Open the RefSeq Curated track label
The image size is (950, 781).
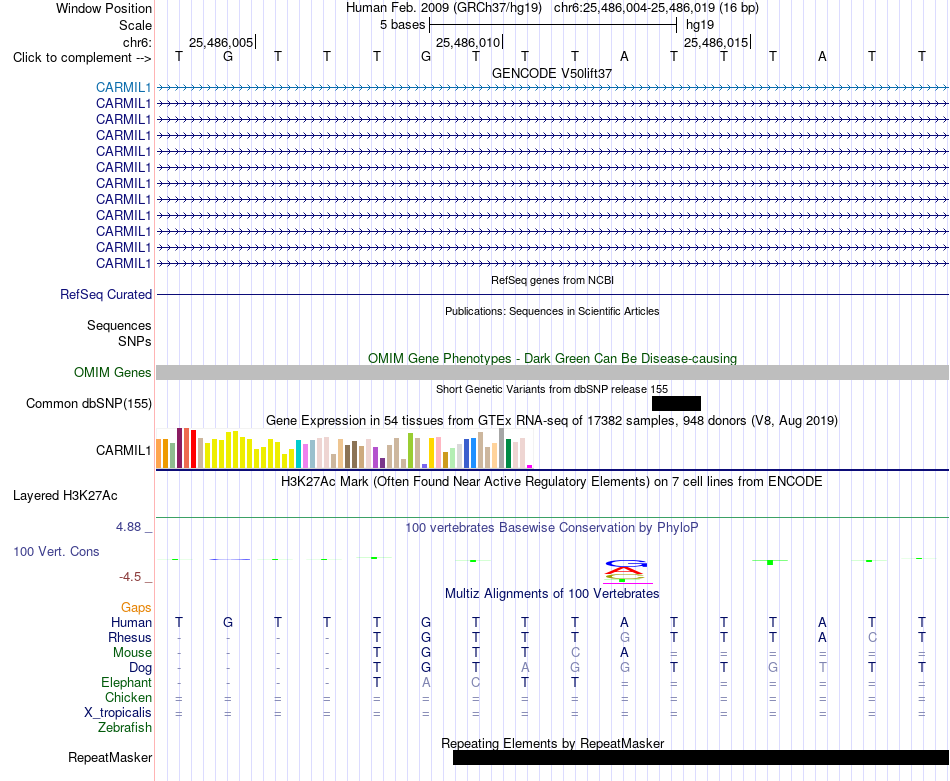105,294
